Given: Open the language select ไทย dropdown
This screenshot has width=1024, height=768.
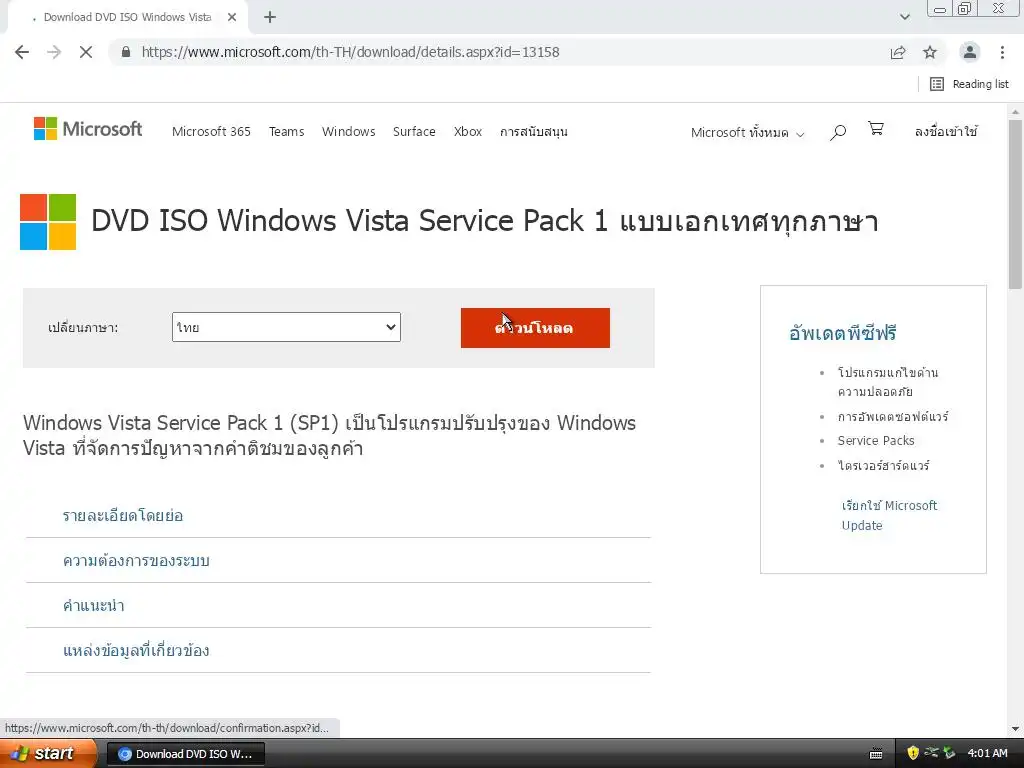Looking at the screenshot, I should [286, 327].
